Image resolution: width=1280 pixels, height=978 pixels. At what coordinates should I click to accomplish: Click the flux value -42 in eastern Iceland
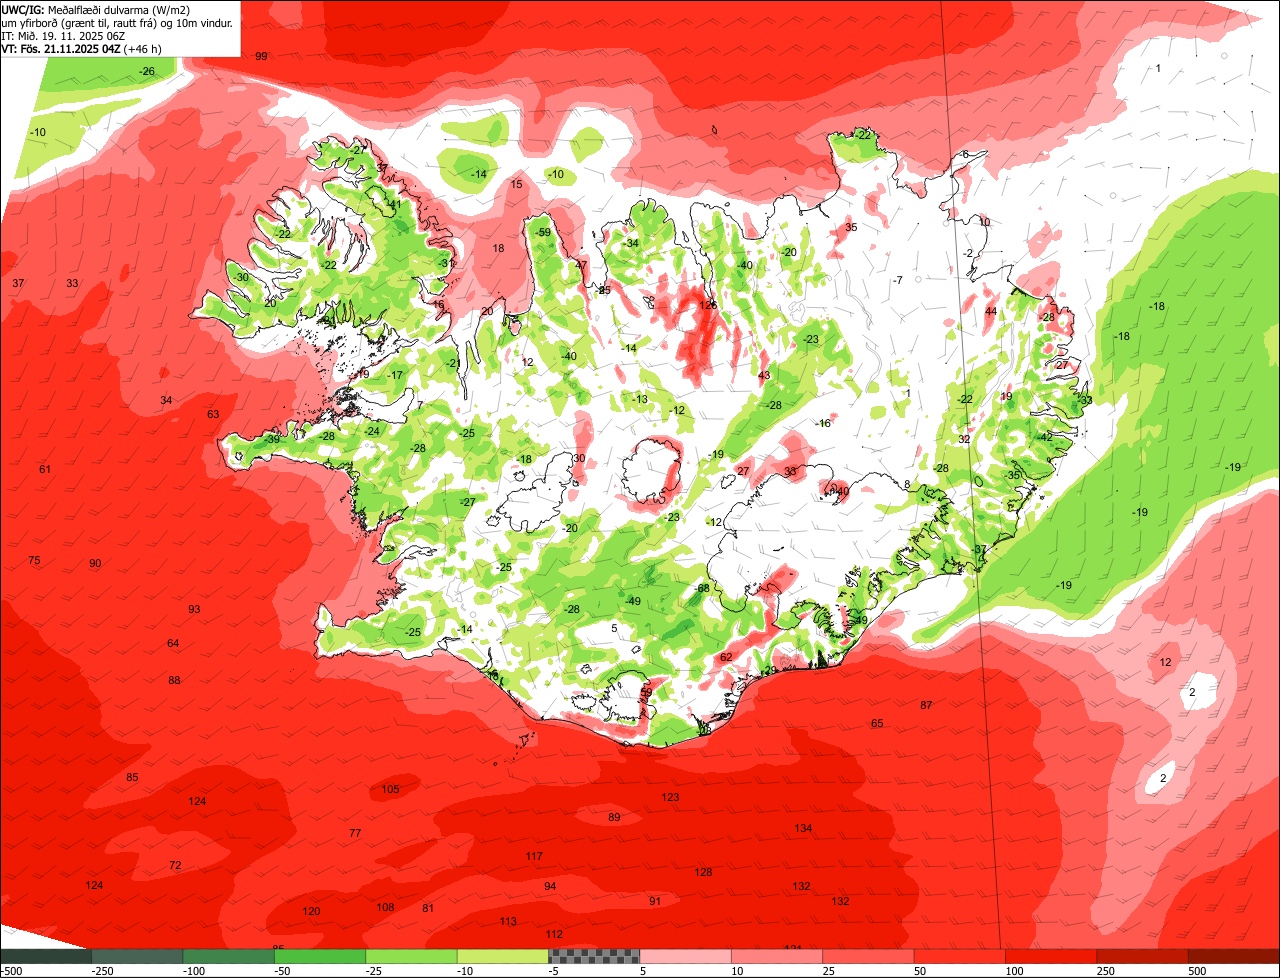(x=1046, y=437)
